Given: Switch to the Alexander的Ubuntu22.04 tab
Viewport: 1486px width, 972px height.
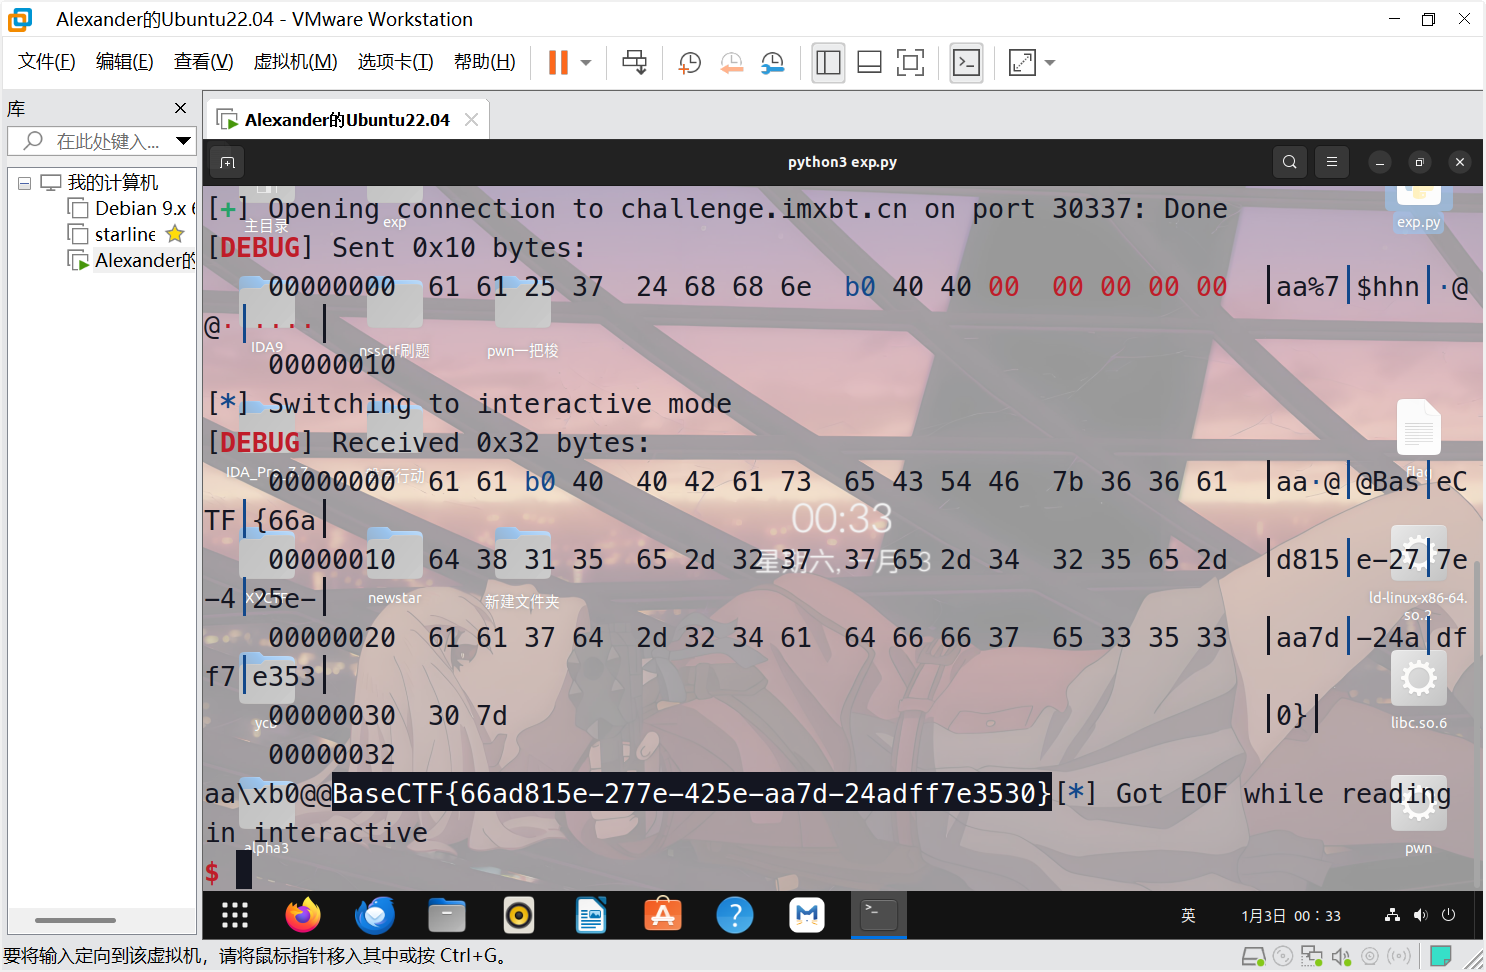Looking at the screenshot, I should point(345,118).
